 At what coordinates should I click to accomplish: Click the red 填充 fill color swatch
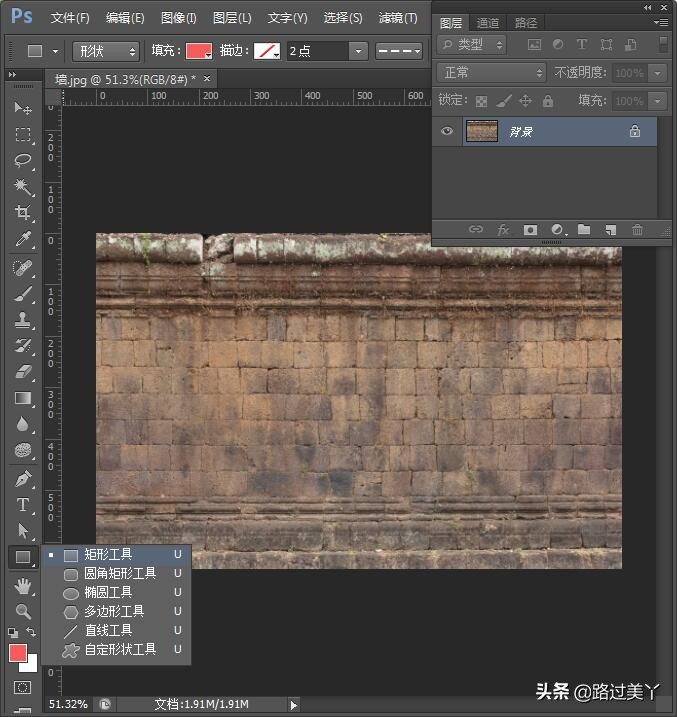coord(198,51)
